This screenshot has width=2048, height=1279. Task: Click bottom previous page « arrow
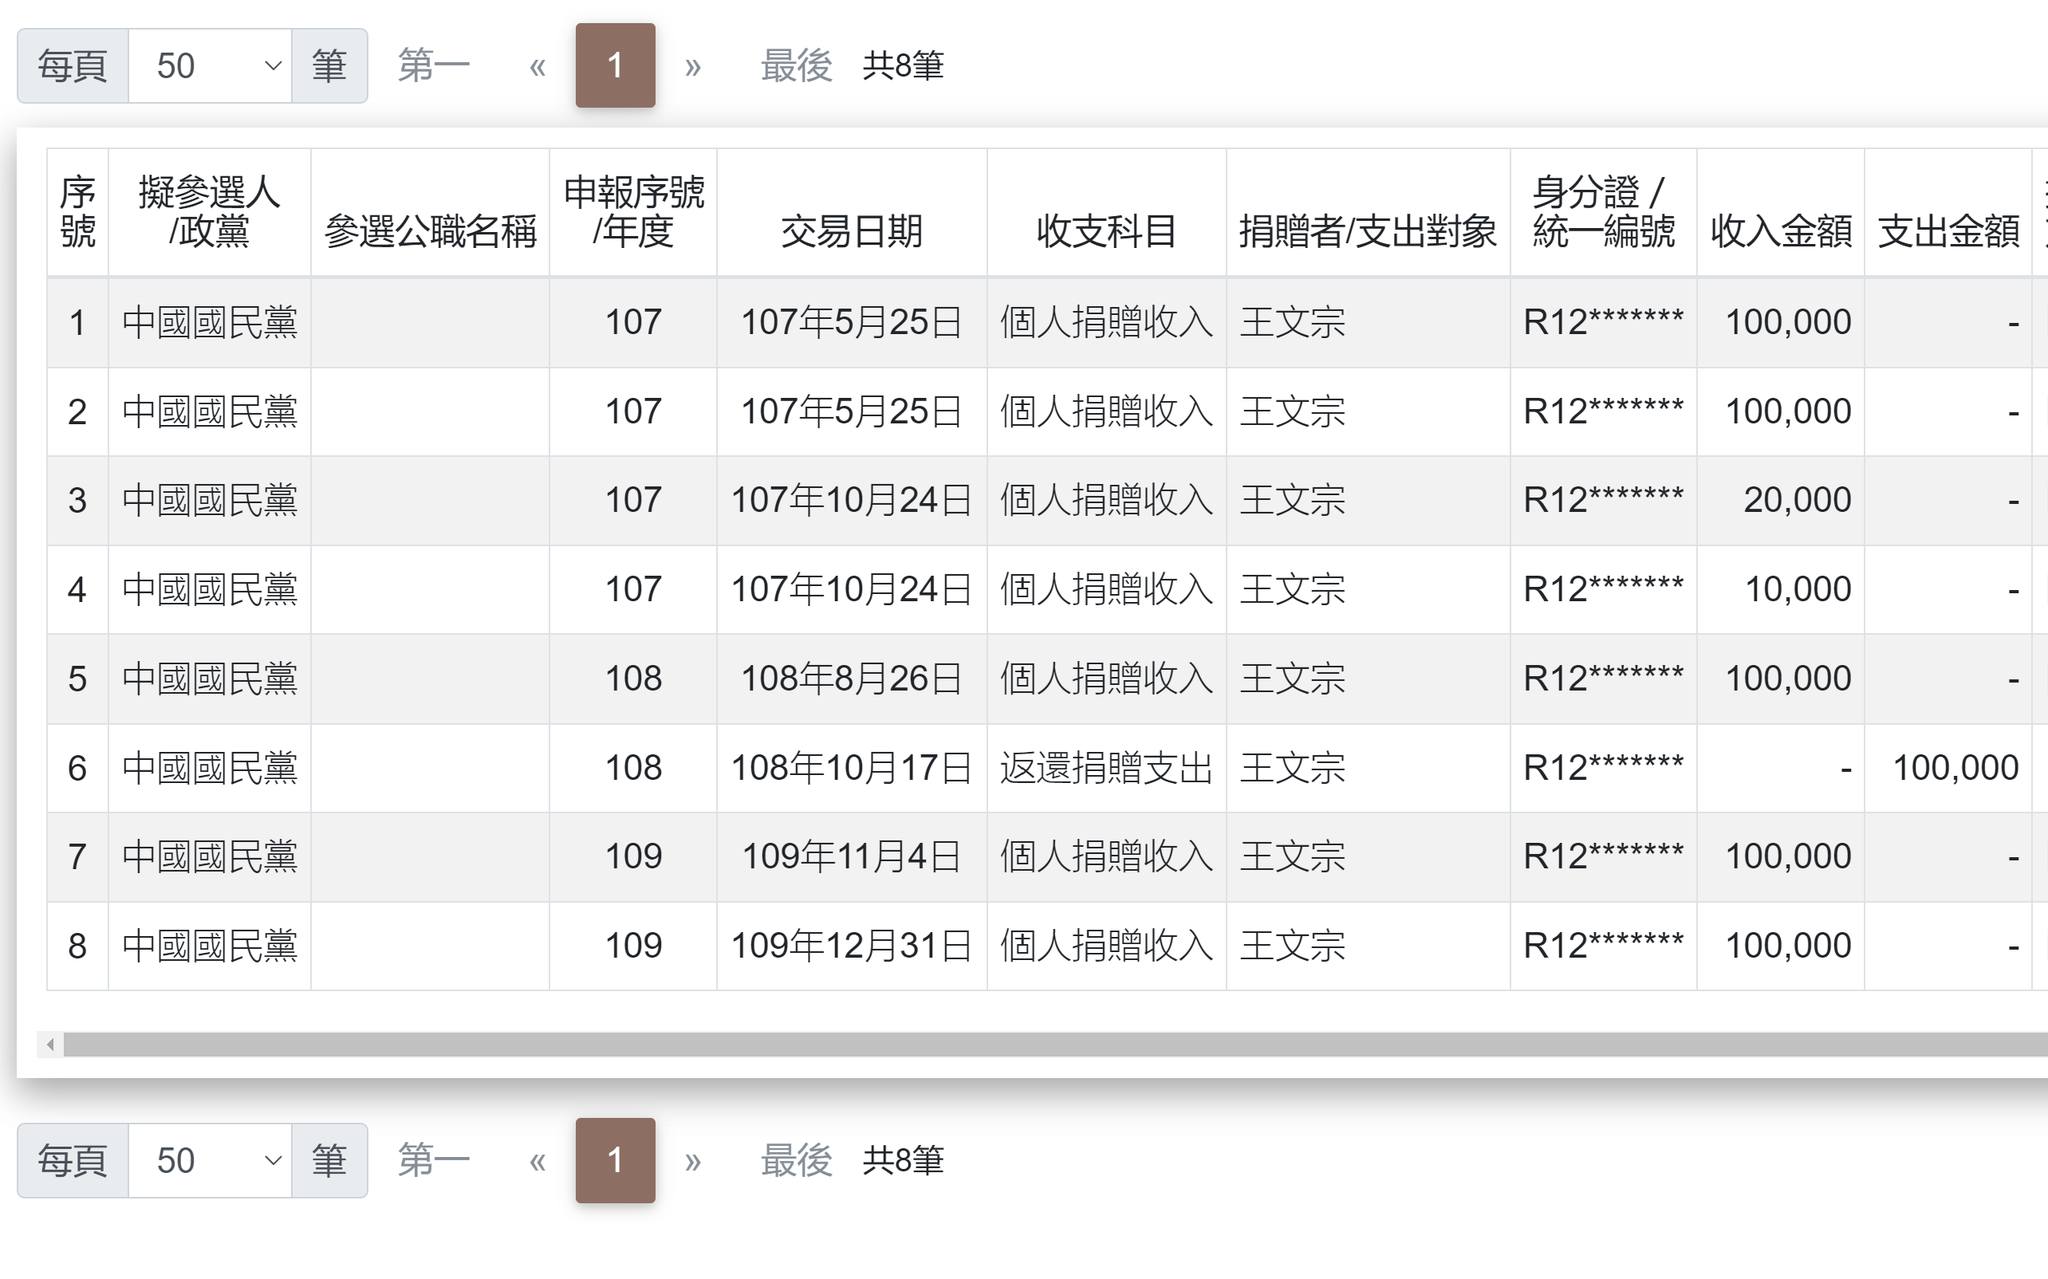(x=537, y=1160)
